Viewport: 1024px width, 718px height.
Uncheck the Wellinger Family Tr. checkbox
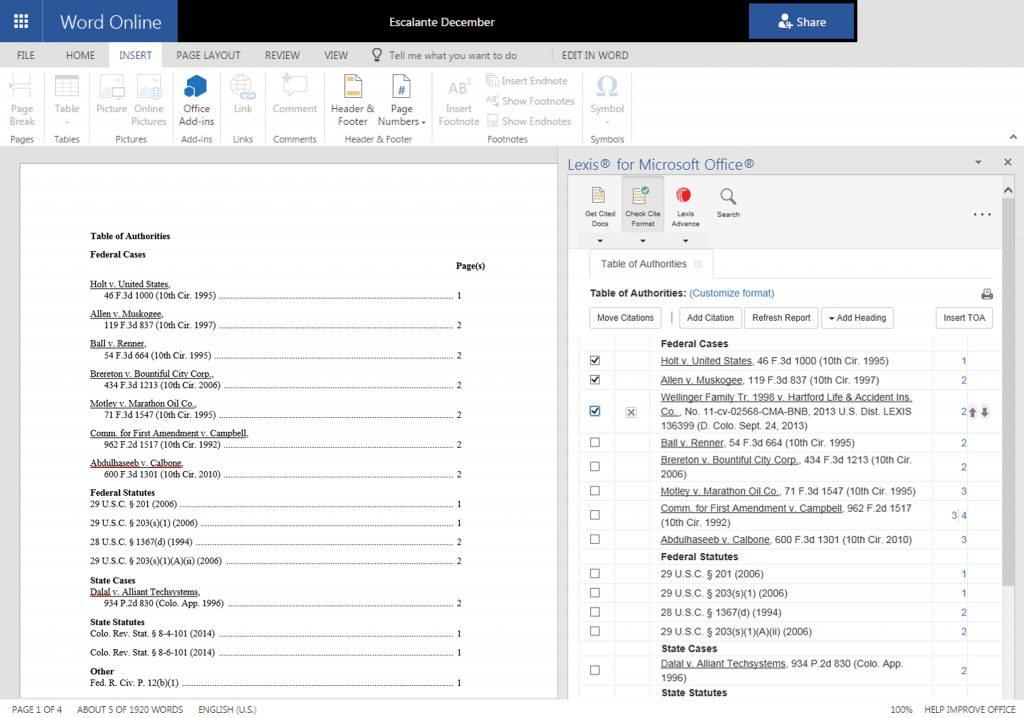click(x=594, y=411)
